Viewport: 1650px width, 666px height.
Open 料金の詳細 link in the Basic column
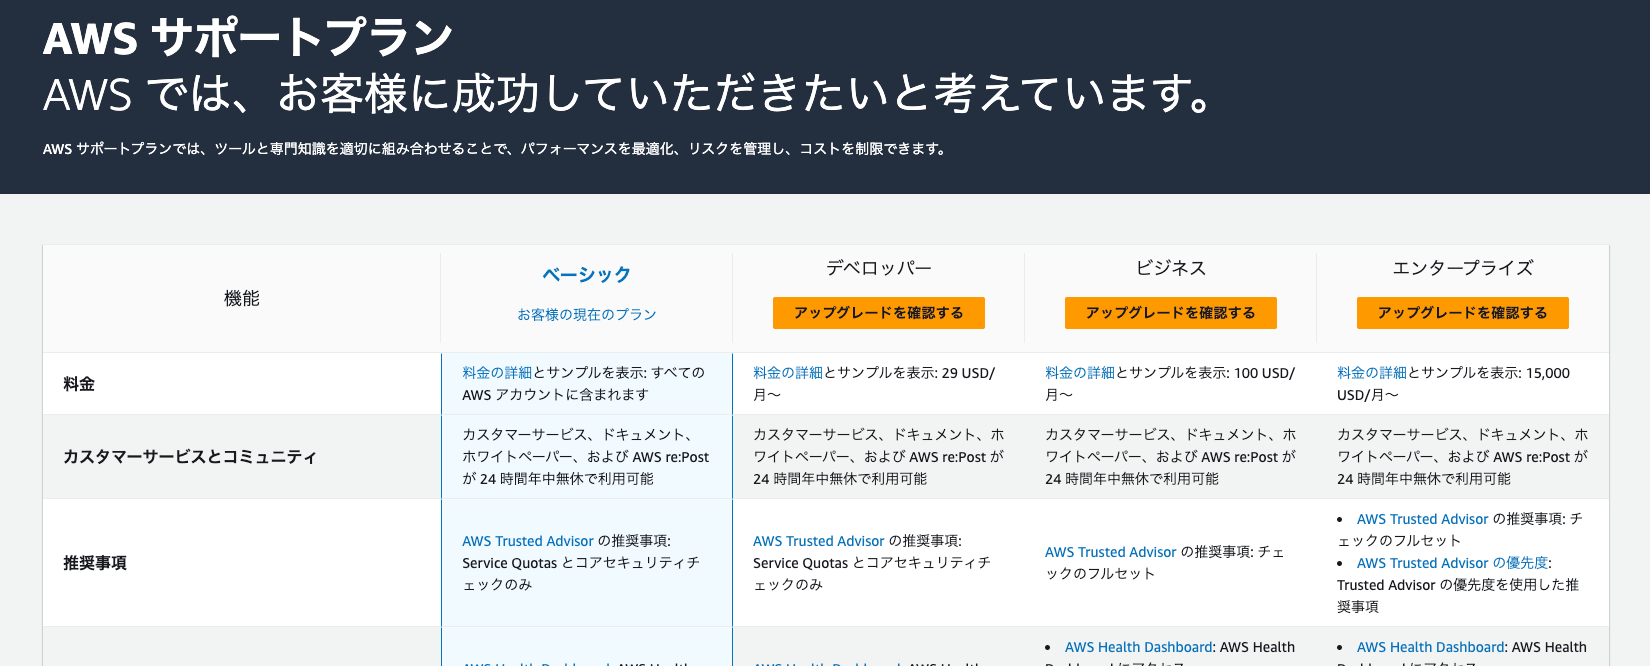(497, 372)
